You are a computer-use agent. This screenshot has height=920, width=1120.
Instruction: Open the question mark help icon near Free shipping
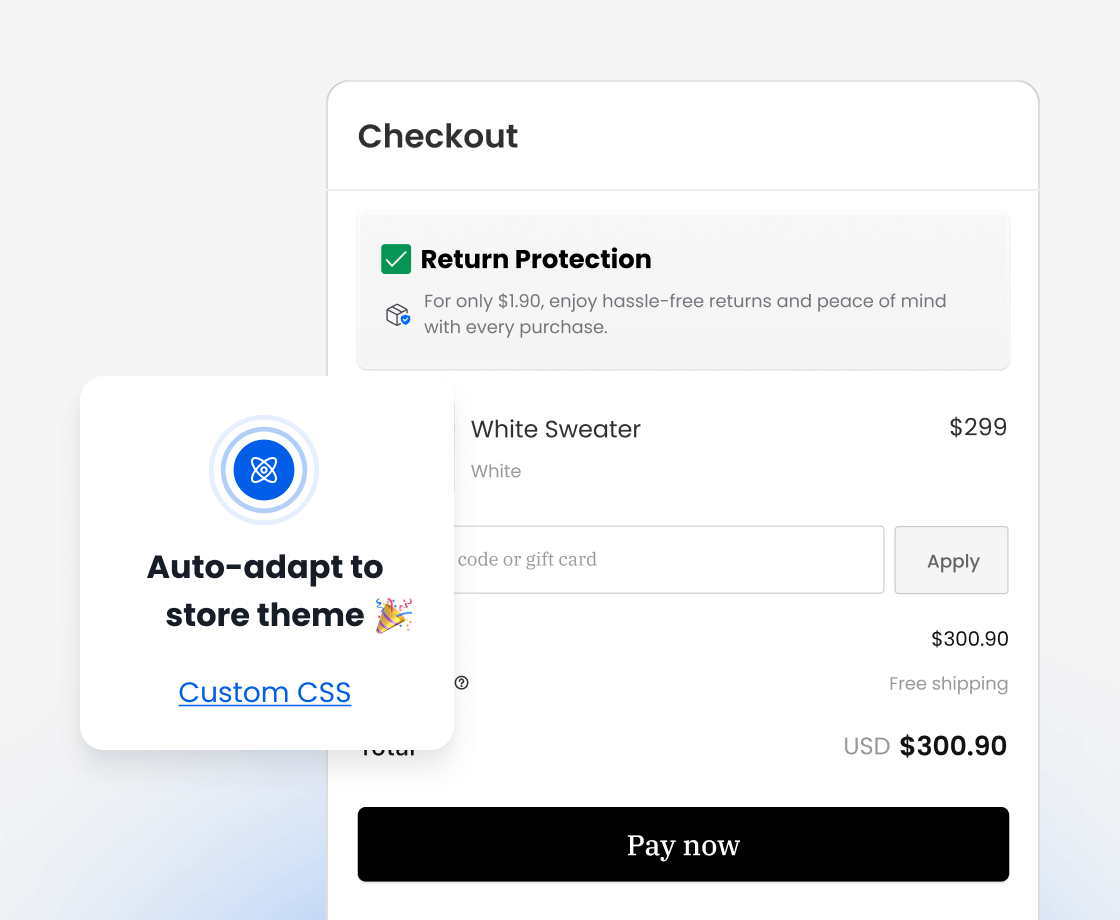(x=461, y=683)
